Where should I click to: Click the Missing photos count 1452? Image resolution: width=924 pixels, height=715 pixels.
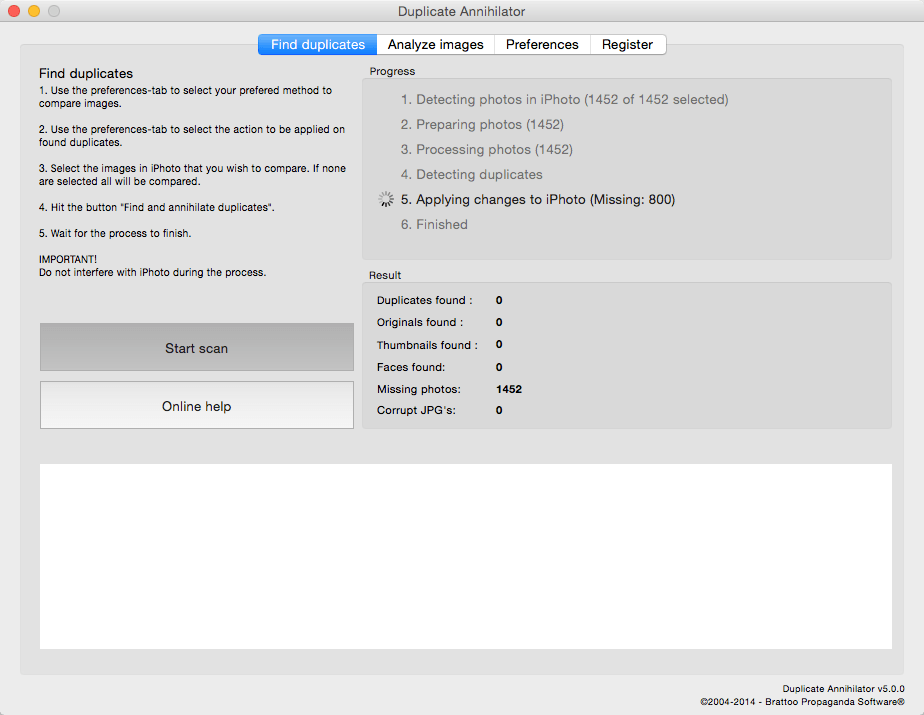[509, 389]
